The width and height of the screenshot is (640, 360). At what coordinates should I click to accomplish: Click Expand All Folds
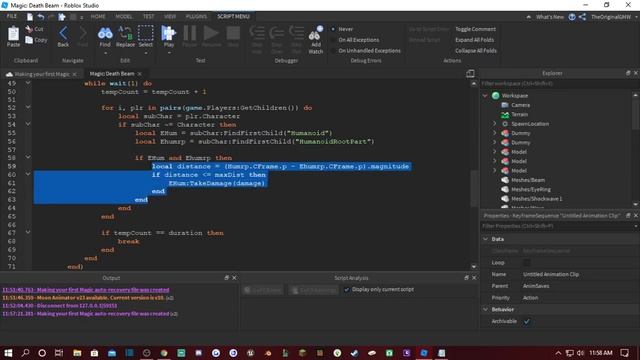click(474, 40)
